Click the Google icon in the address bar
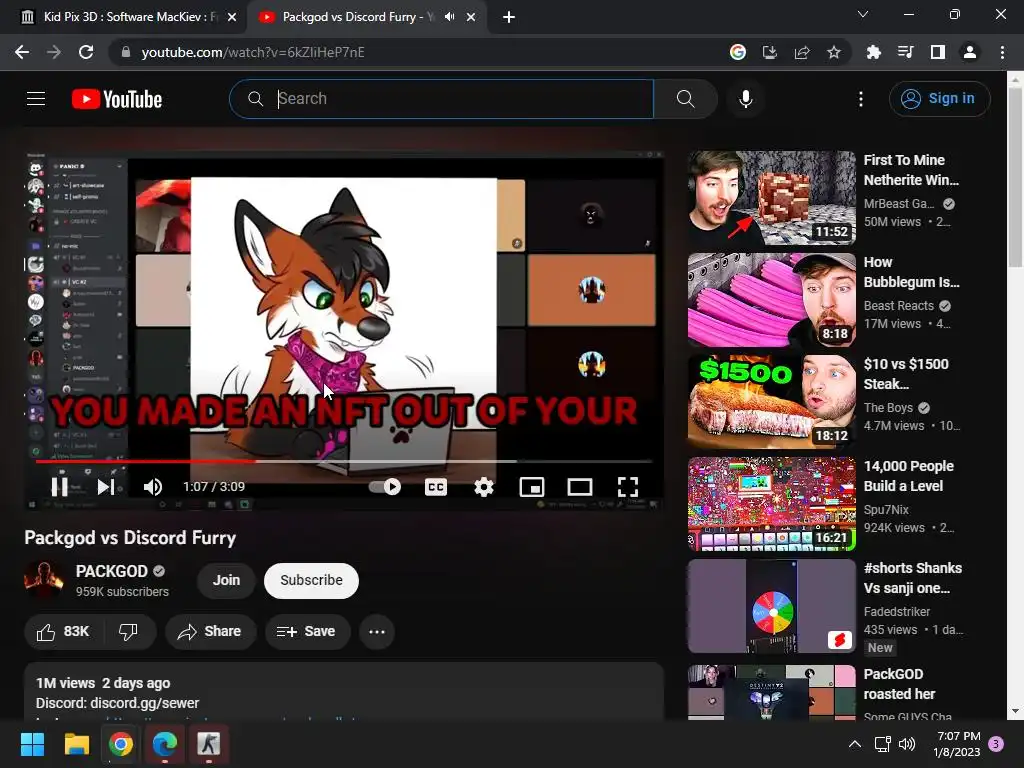This screenshot has width=1024, height=768. click(x=738, y=52)
